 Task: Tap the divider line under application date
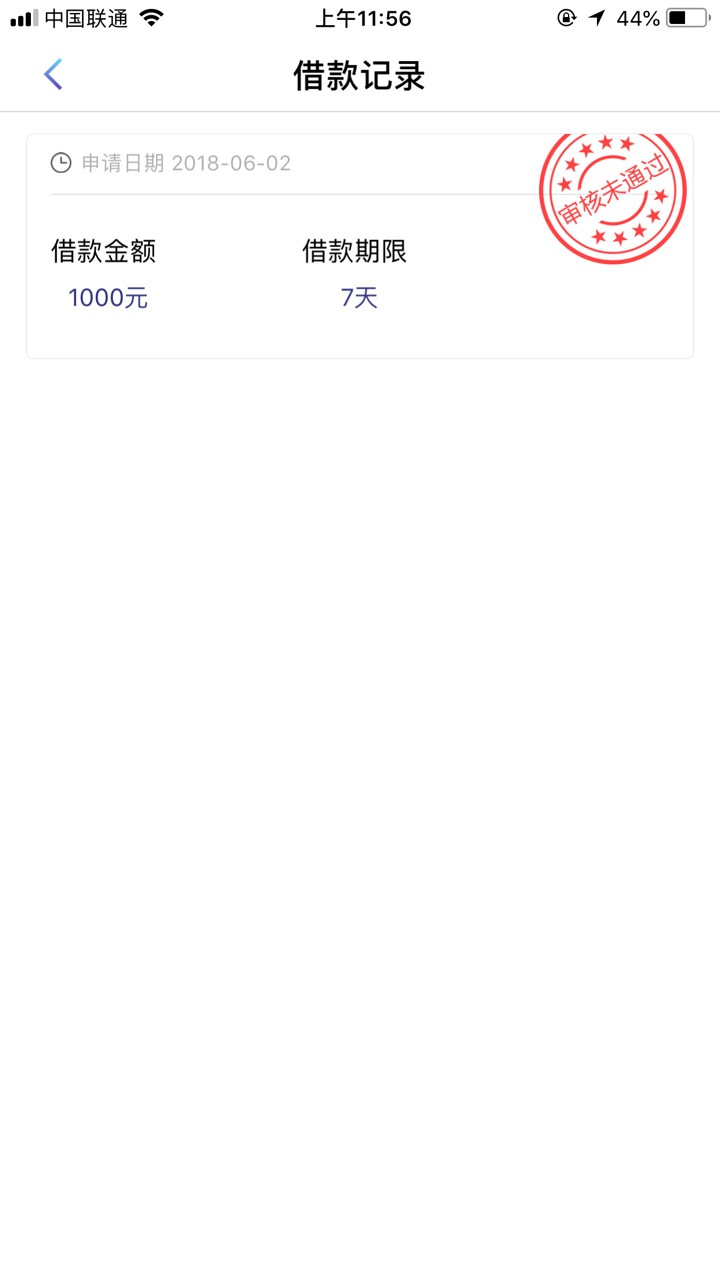point(300,194)
